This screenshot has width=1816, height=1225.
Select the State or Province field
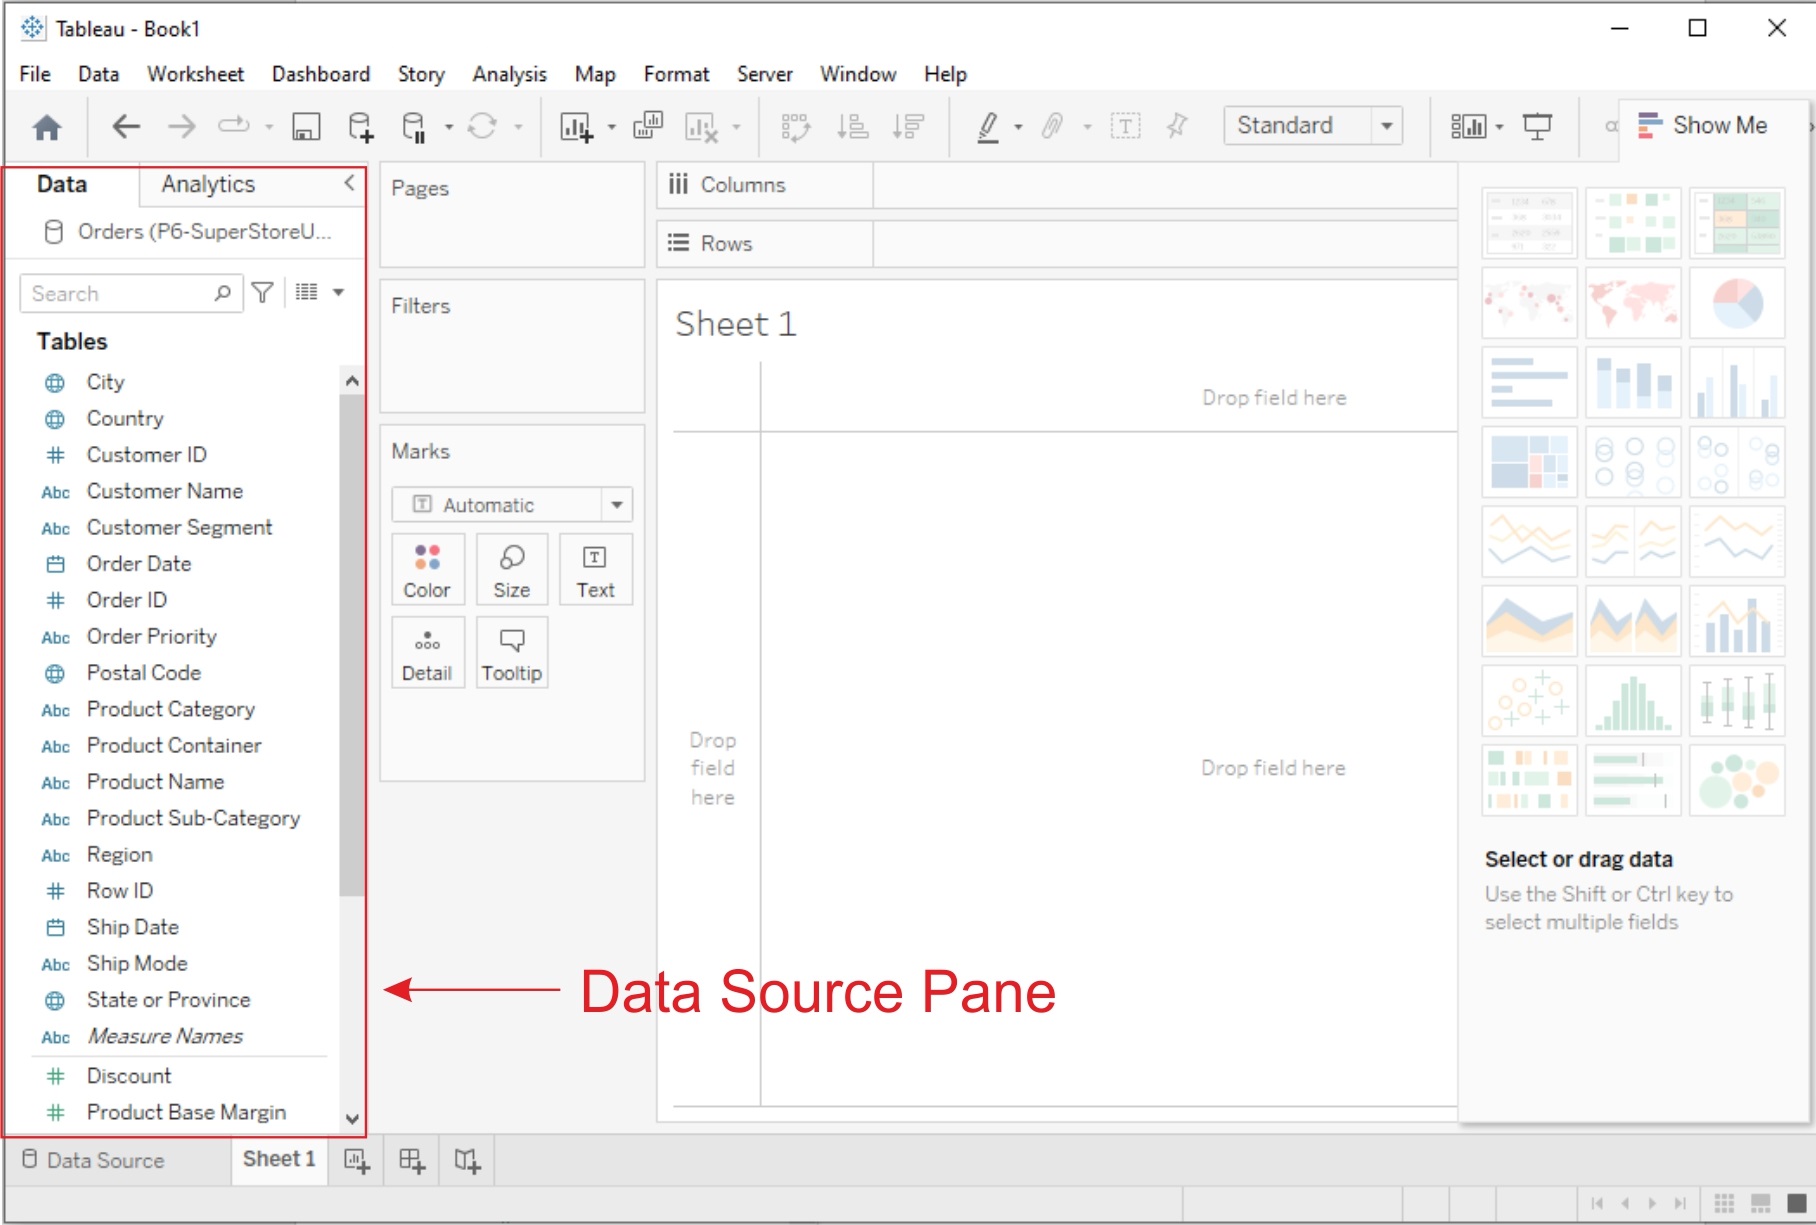coord(168,1000)
